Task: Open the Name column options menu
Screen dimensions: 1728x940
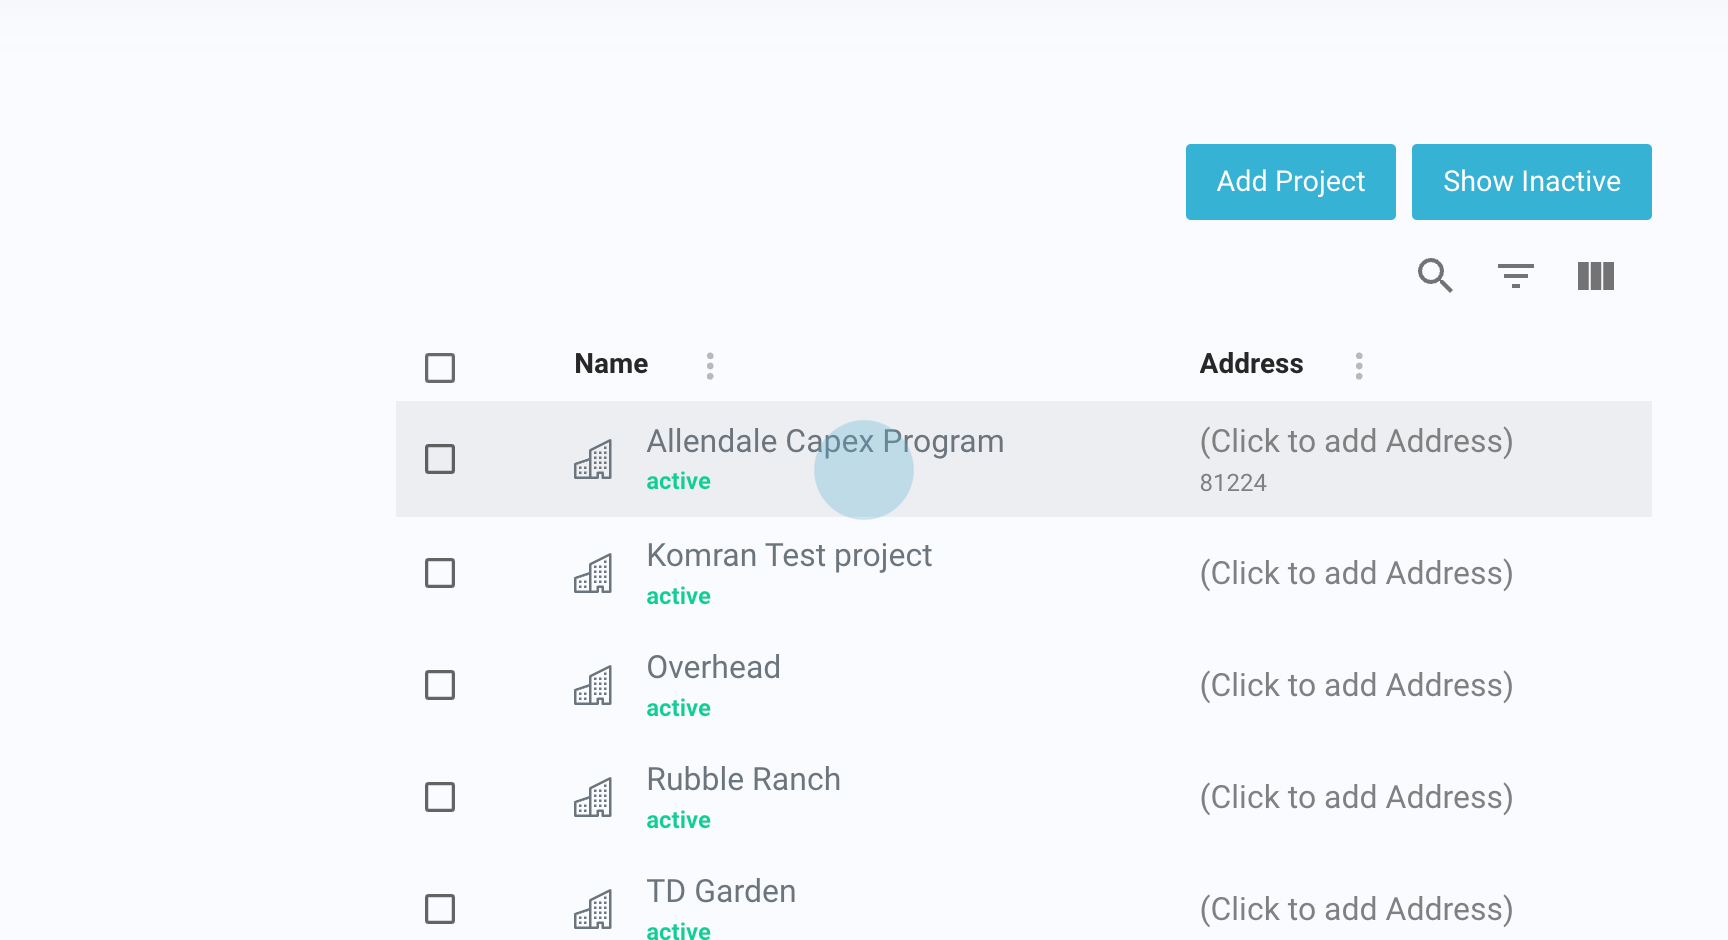Action: pyautogui.click(x=710, y=366)
